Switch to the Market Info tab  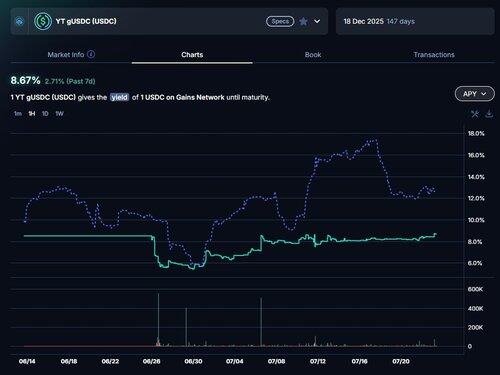pos(66,55)
